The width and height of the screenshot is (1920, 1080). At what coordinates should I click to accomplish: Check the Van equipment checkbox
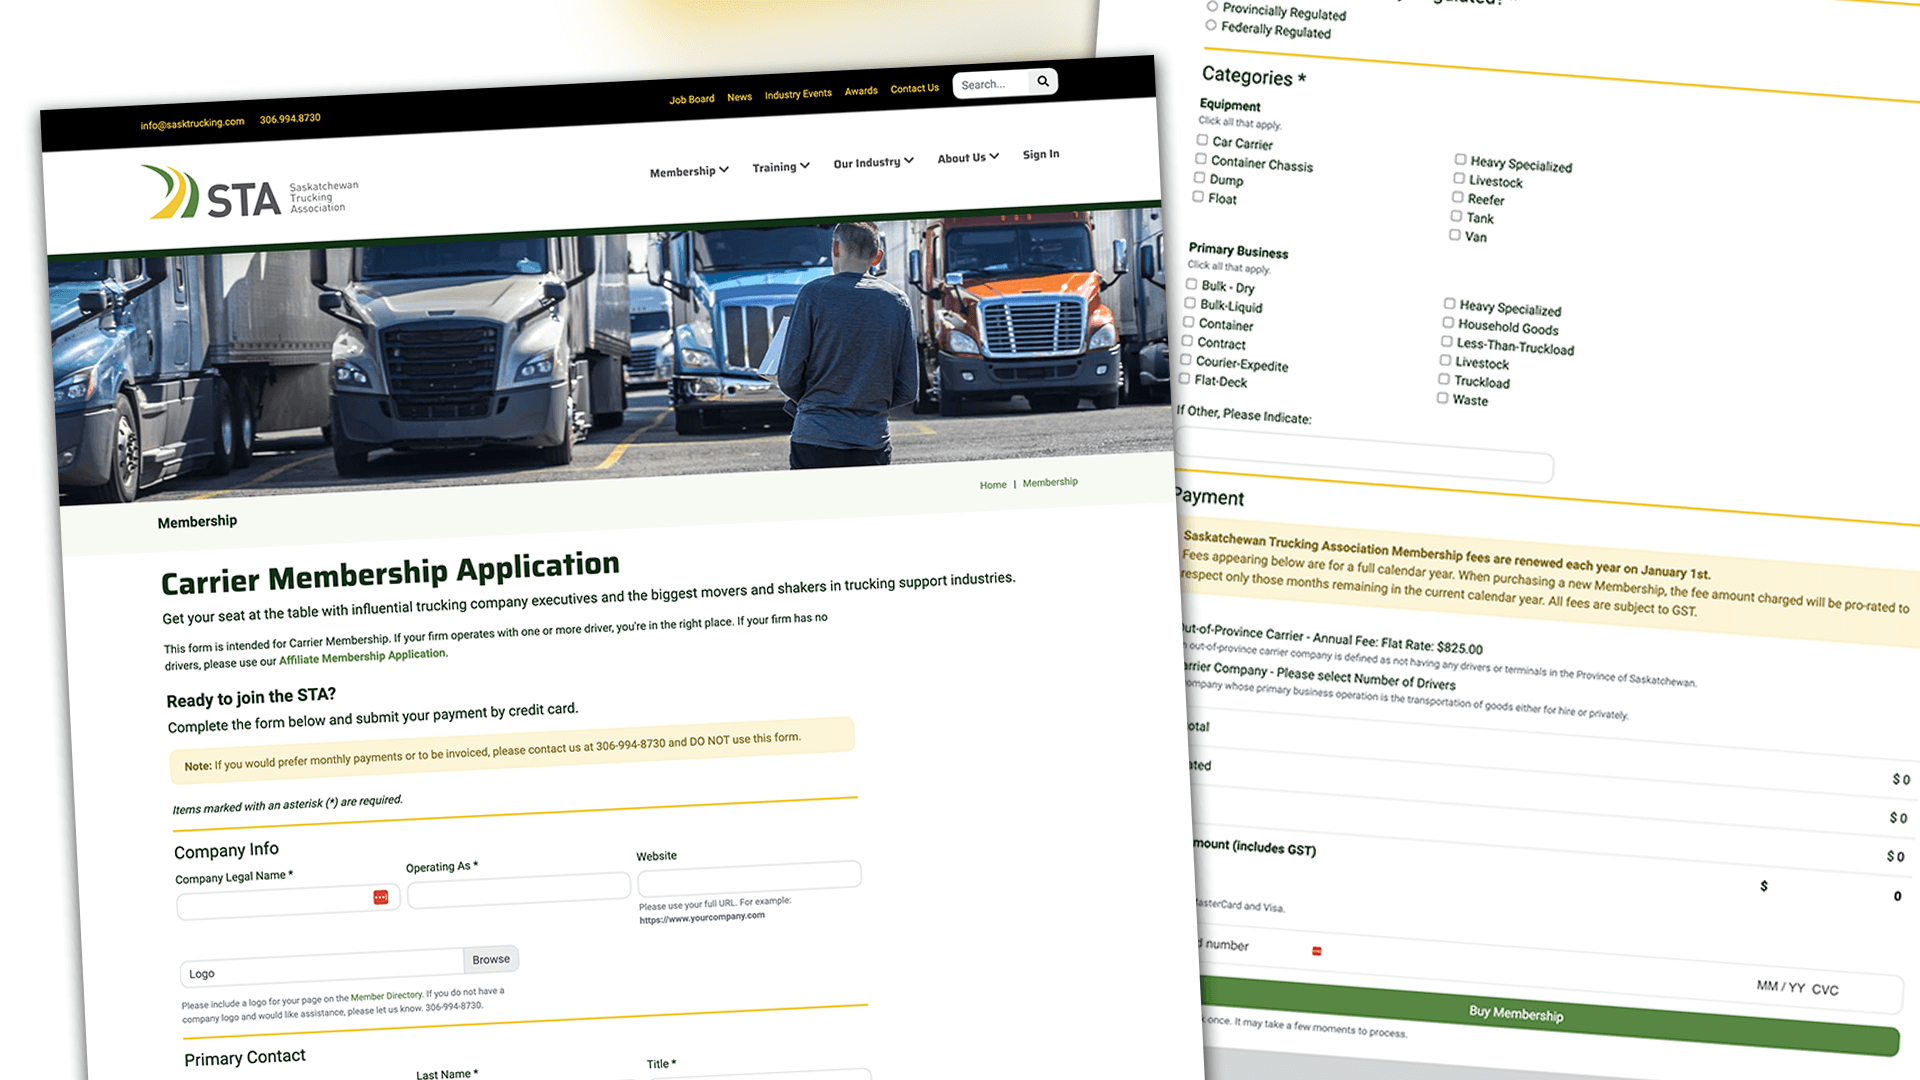[x=1455, y=234]
